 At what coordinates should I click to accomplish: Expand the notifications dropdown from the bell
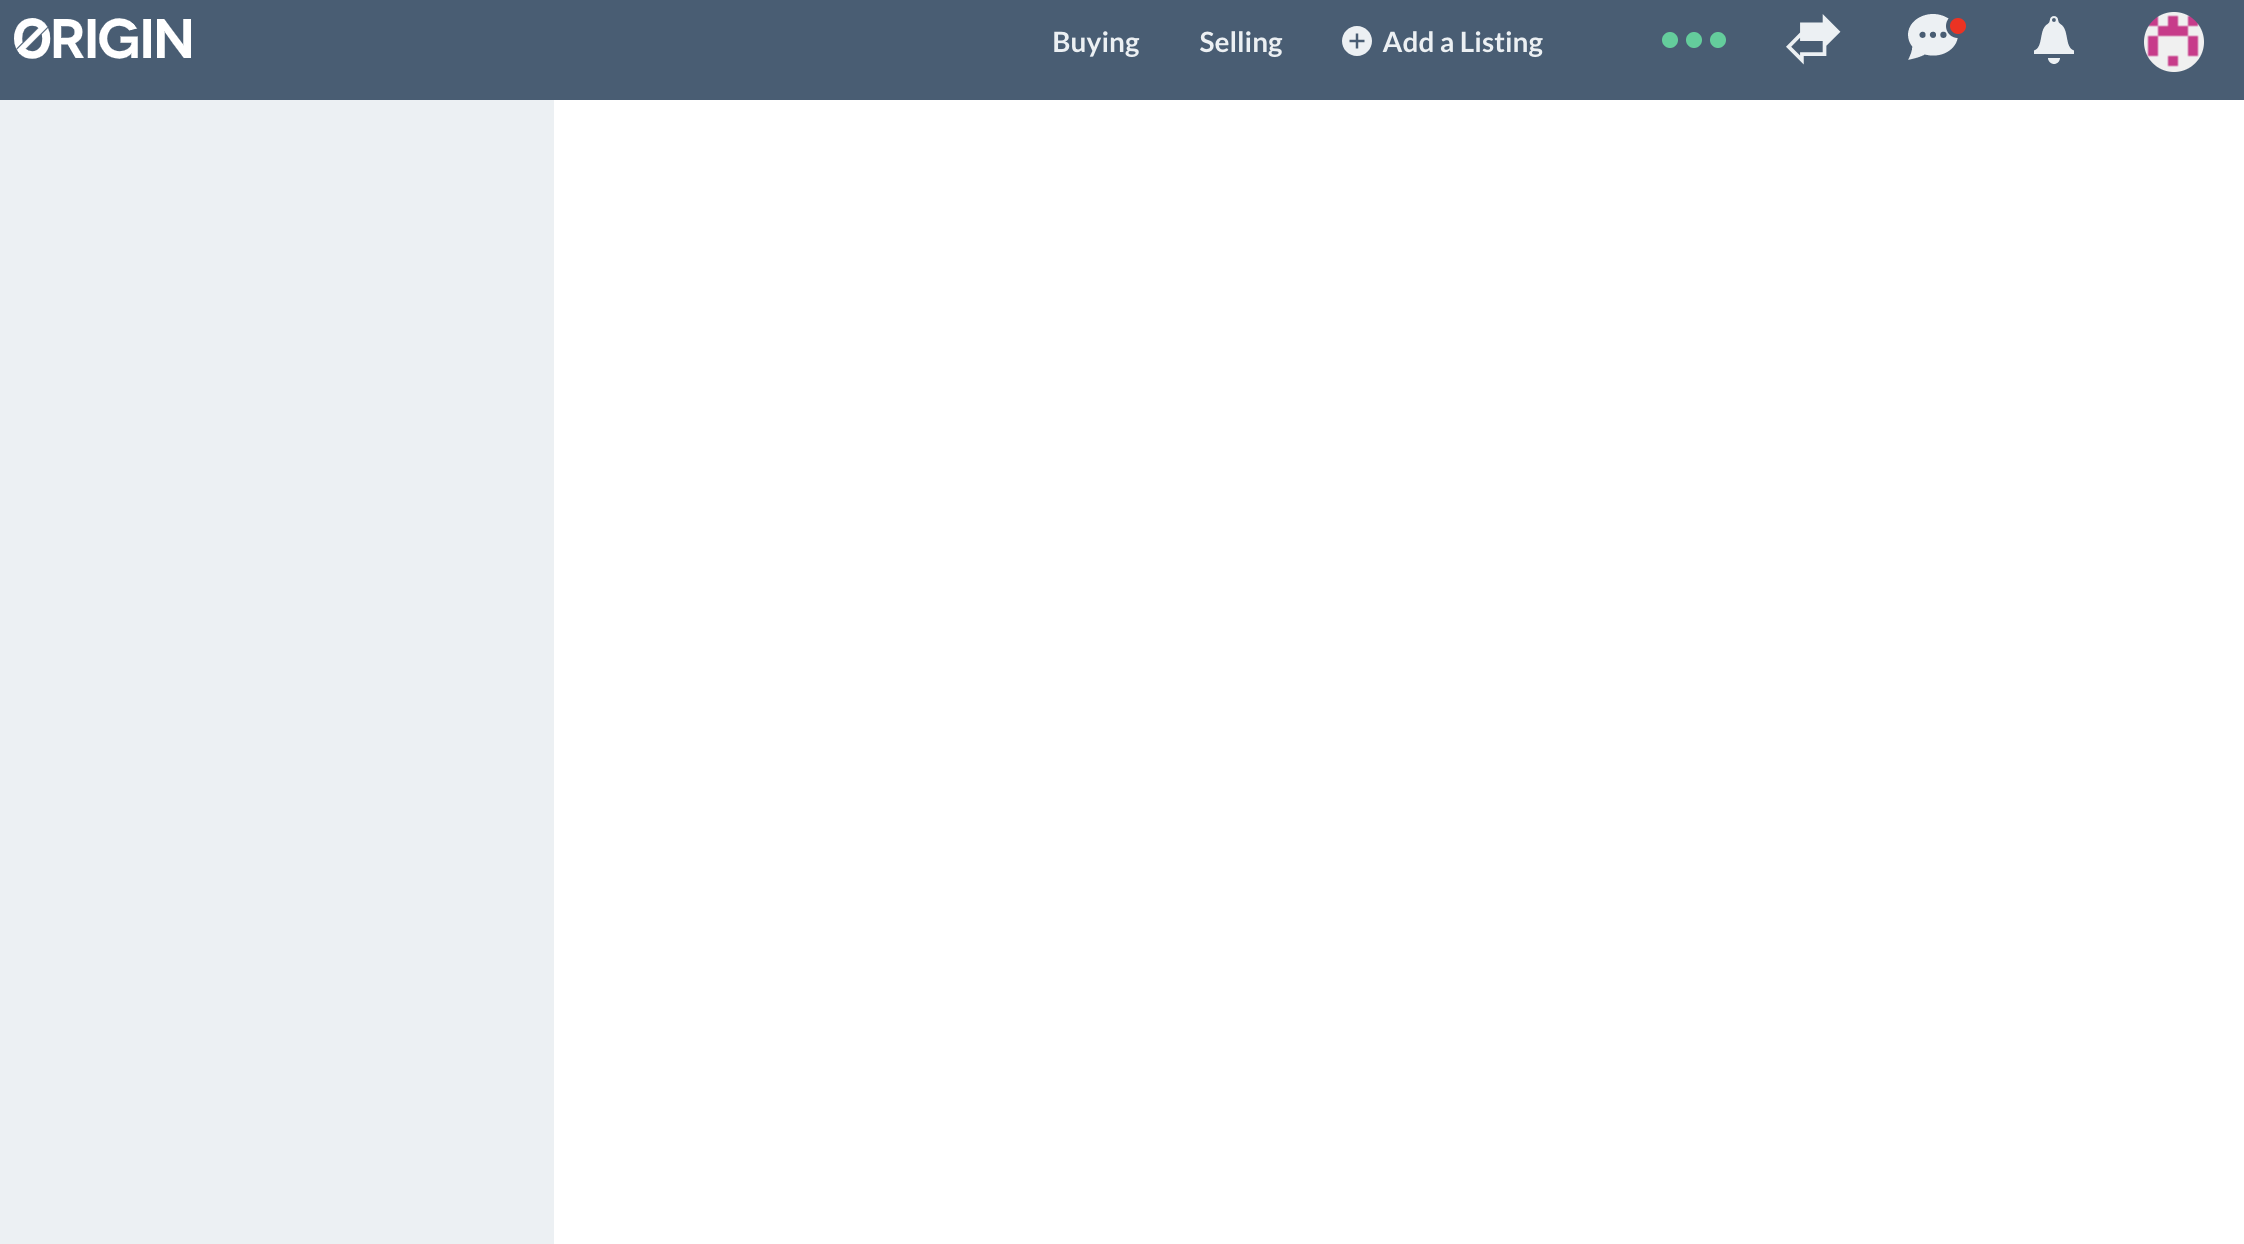point(2053,41)
